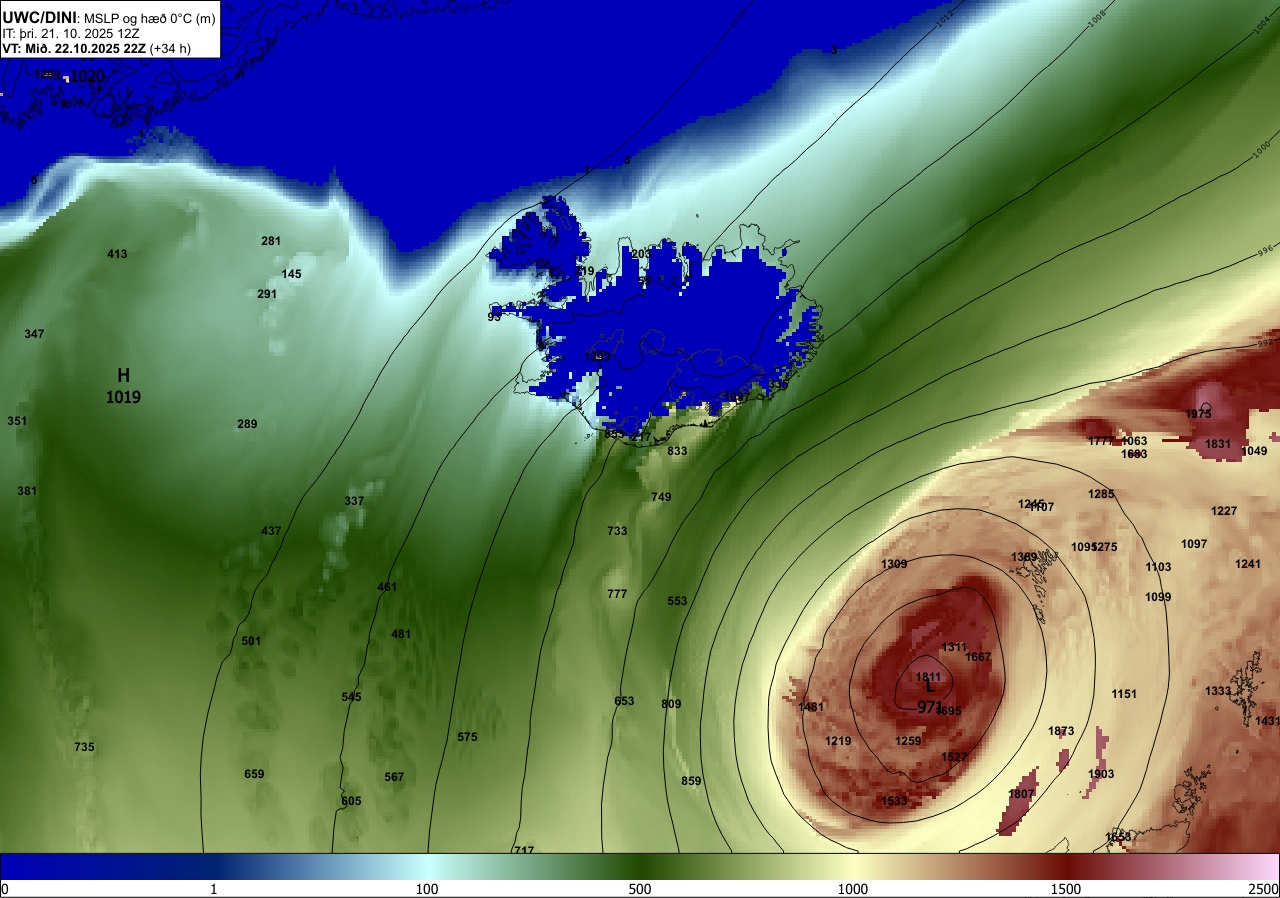Select the 1500 label on color scale
Image resolution: width=1280 pixels, height=898 pixels.
pos(1066,889)
